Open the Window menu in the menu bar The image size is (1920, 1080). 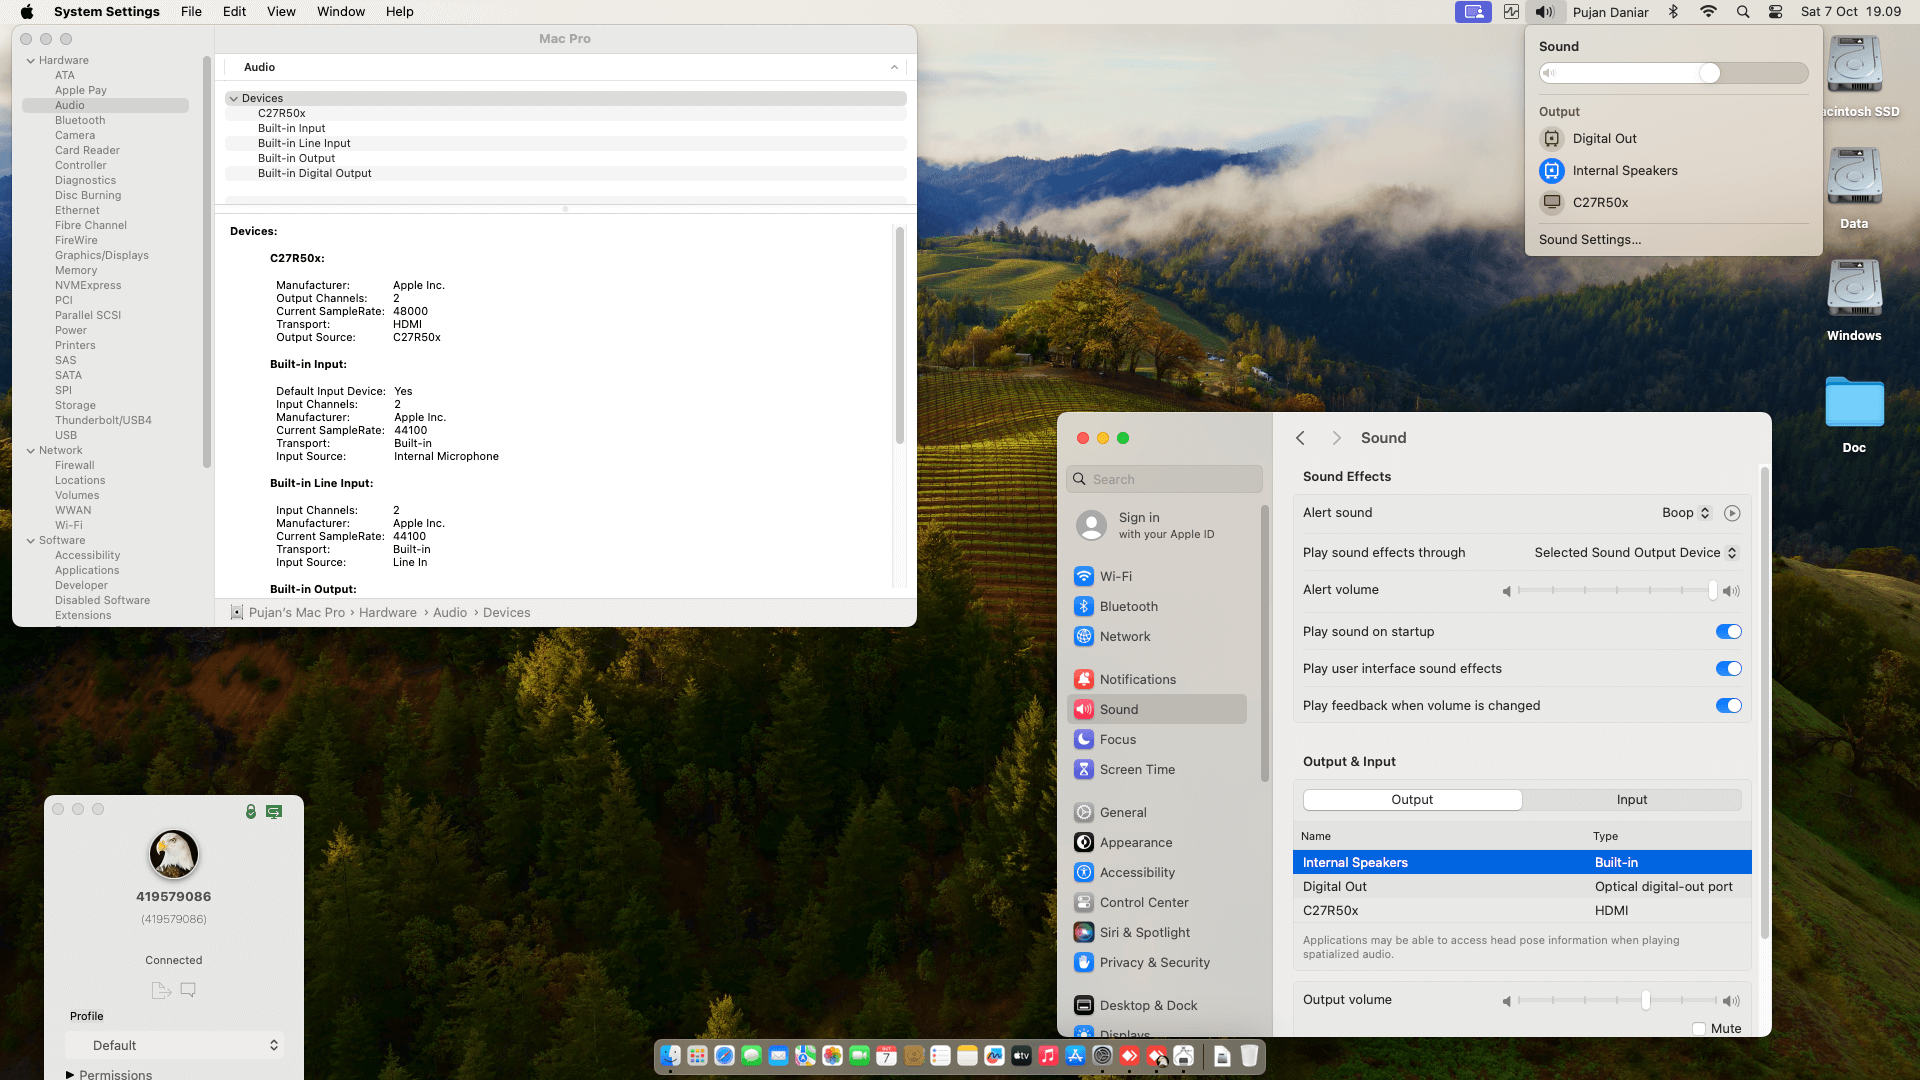coord(341,12)
